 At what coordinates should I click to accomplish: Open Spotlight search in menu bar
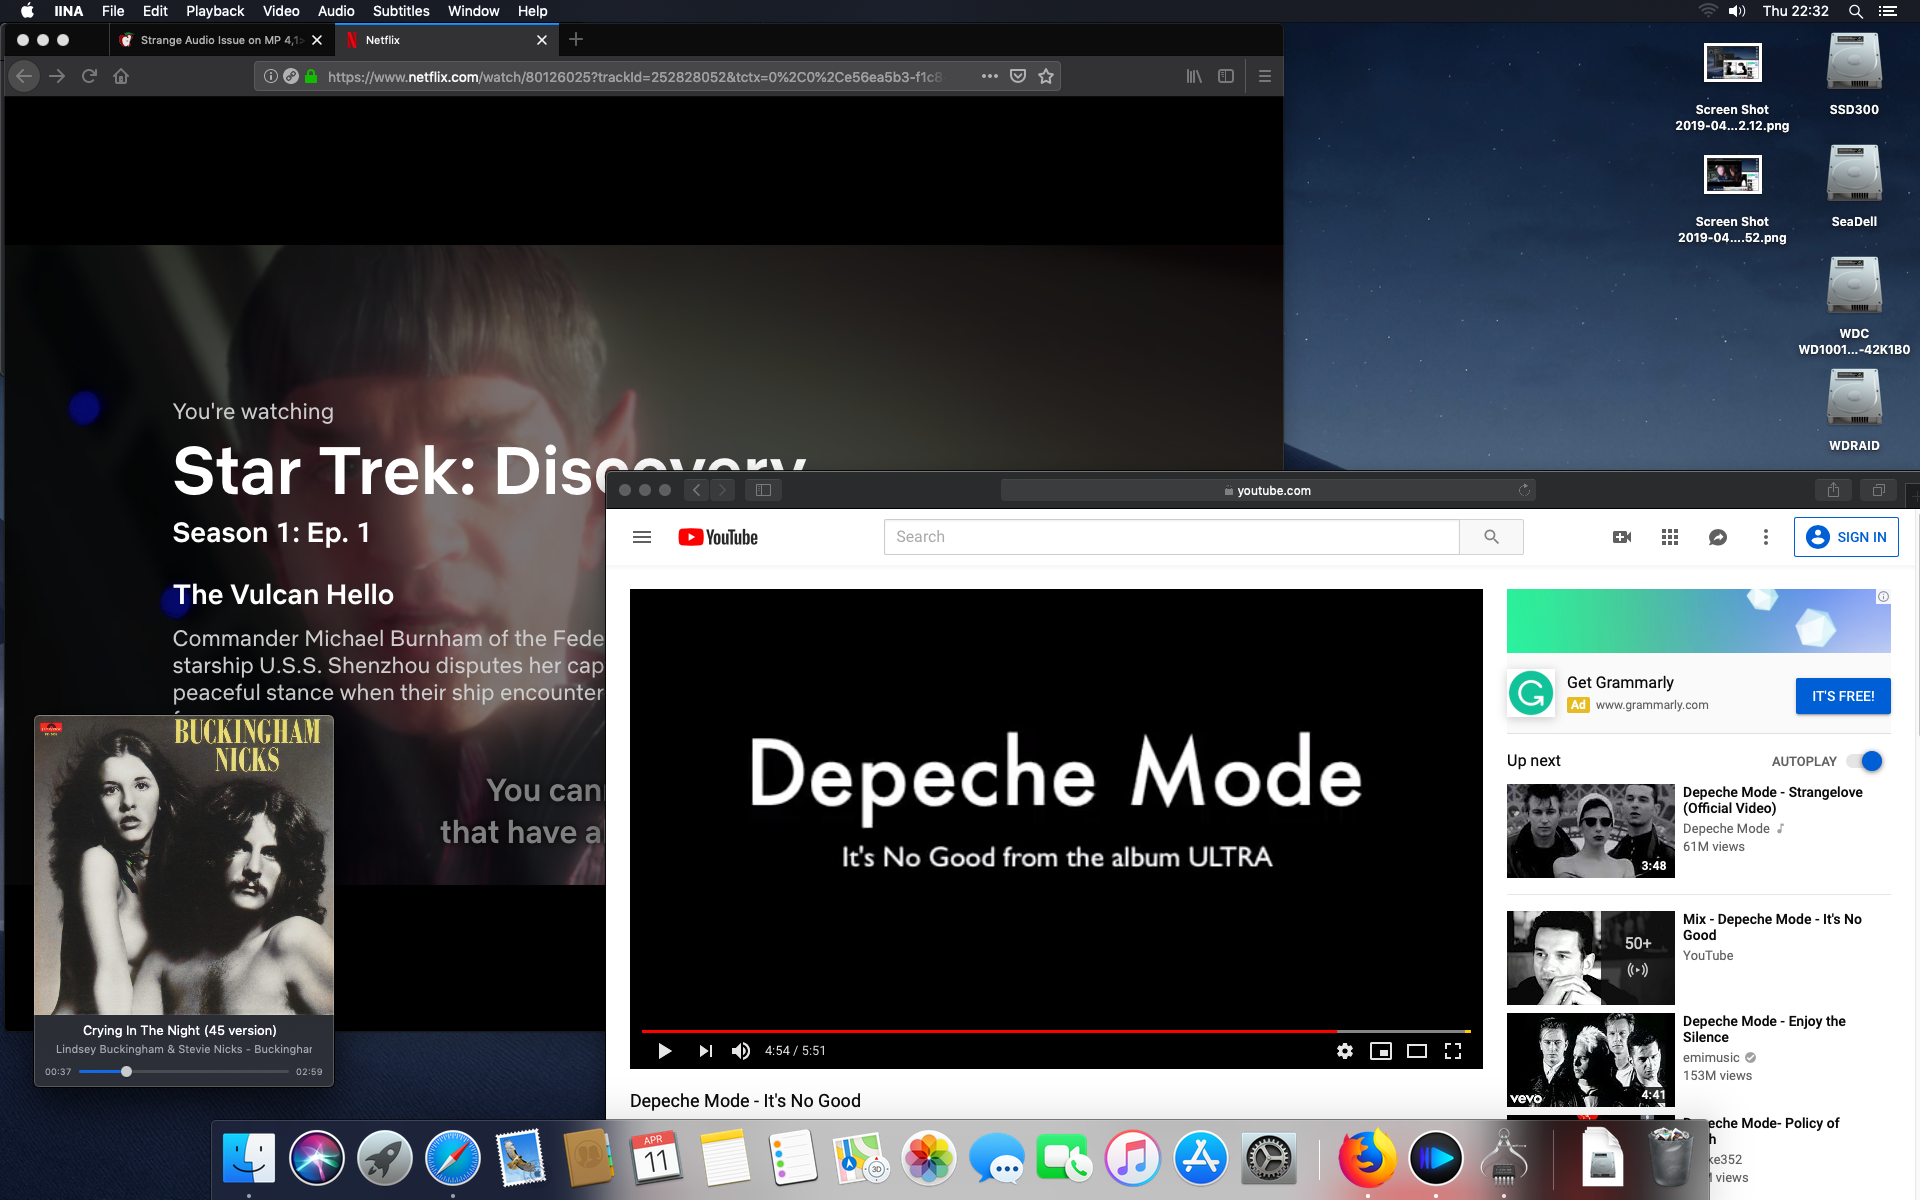click(x=1856, y=11)
